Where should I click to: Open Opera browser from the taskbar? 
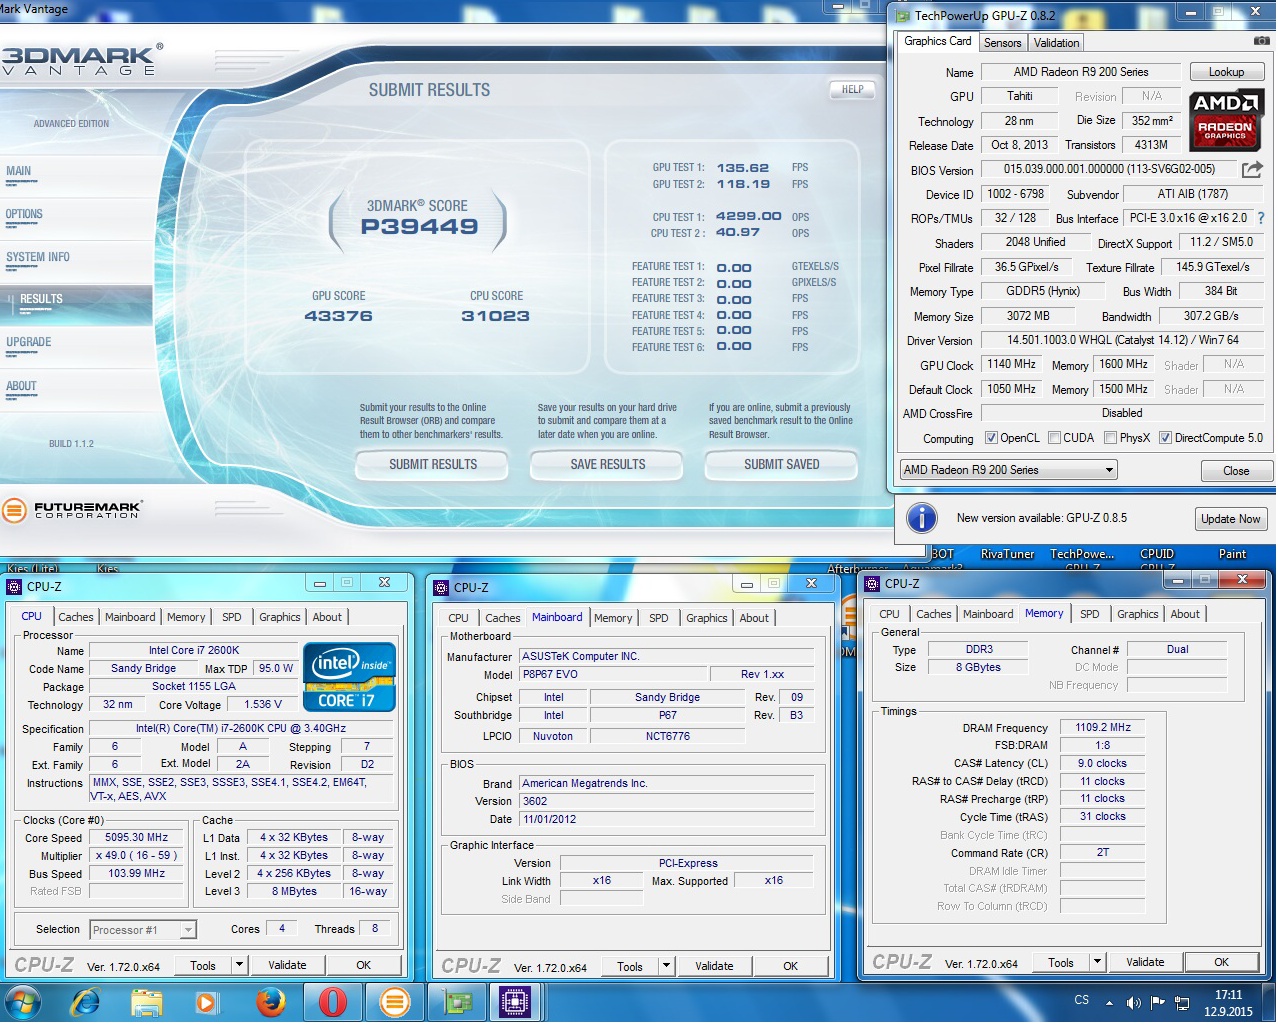point(333,1001)
